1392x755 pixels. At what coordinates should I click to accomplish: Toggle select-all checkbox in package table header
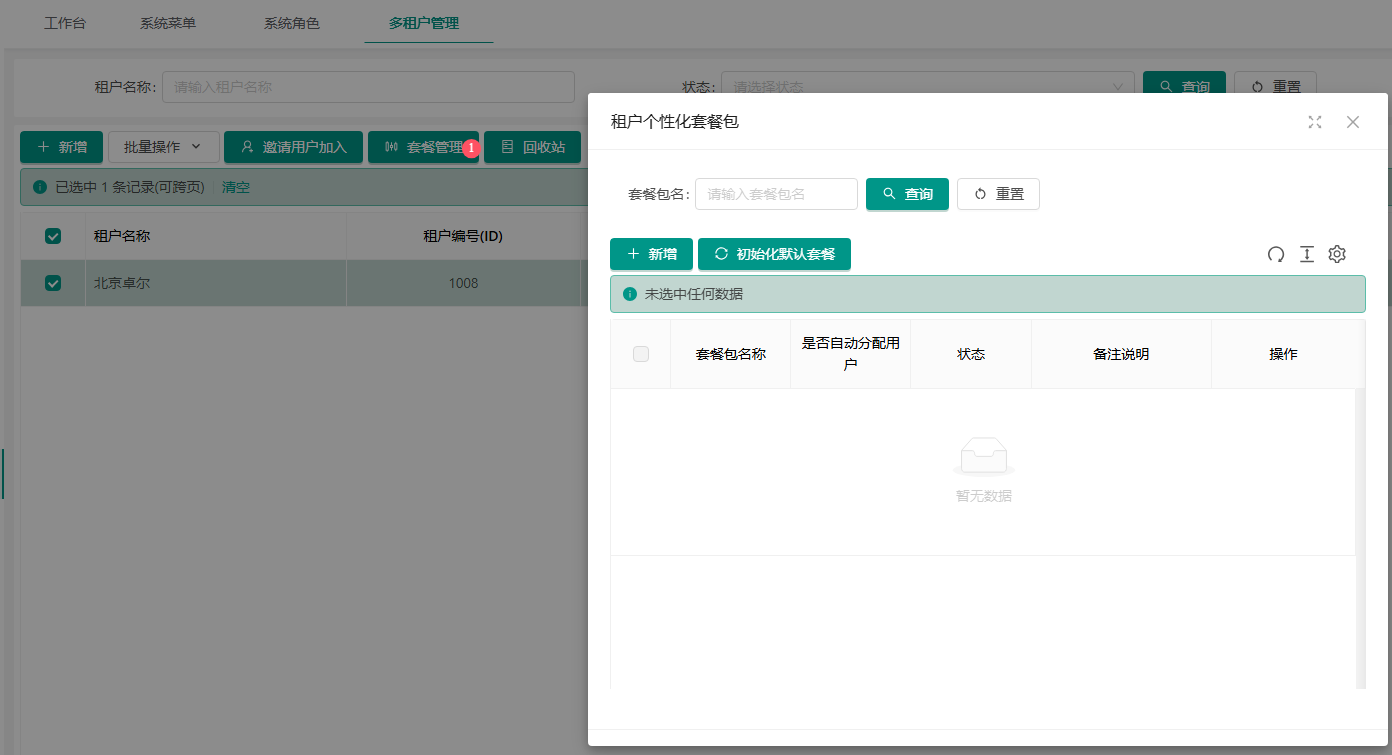pyautogui.click(x=641, y=354)
